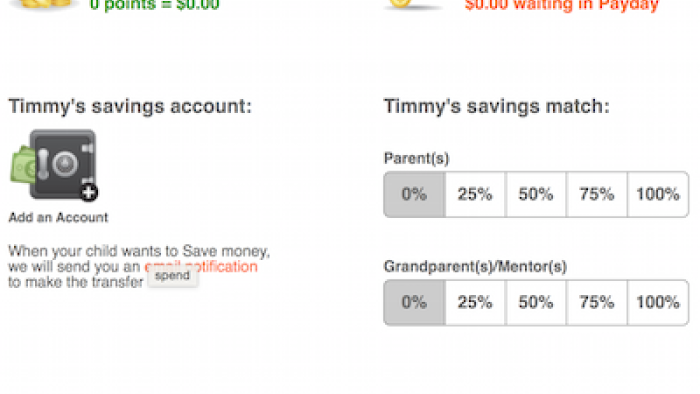Pick 75% for Parent(s) match
The image size is (700, 394).
click(596, 195)
